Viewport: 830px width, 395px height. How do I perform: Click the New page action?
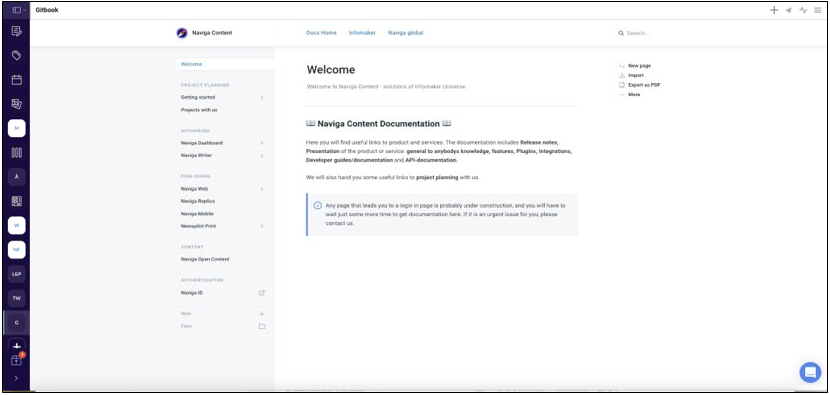point(639,66)
